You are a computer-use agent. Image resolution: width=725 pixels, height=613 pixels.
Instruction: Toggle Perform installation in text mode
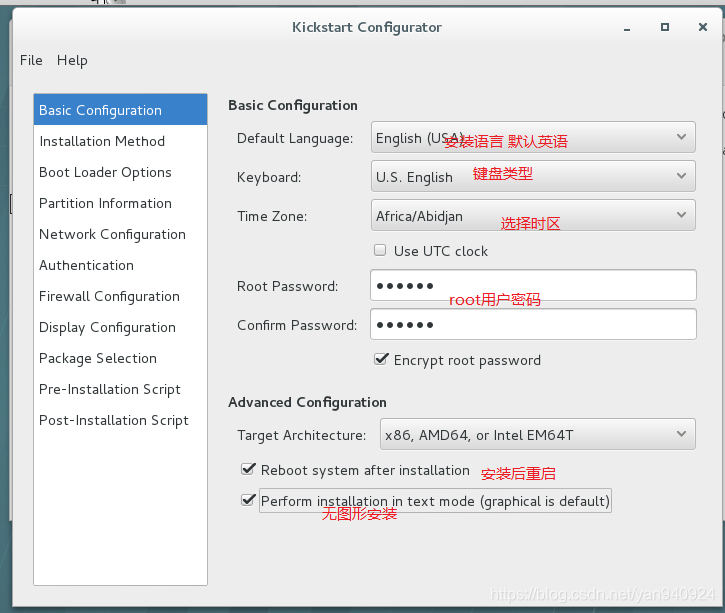[248, 500]
